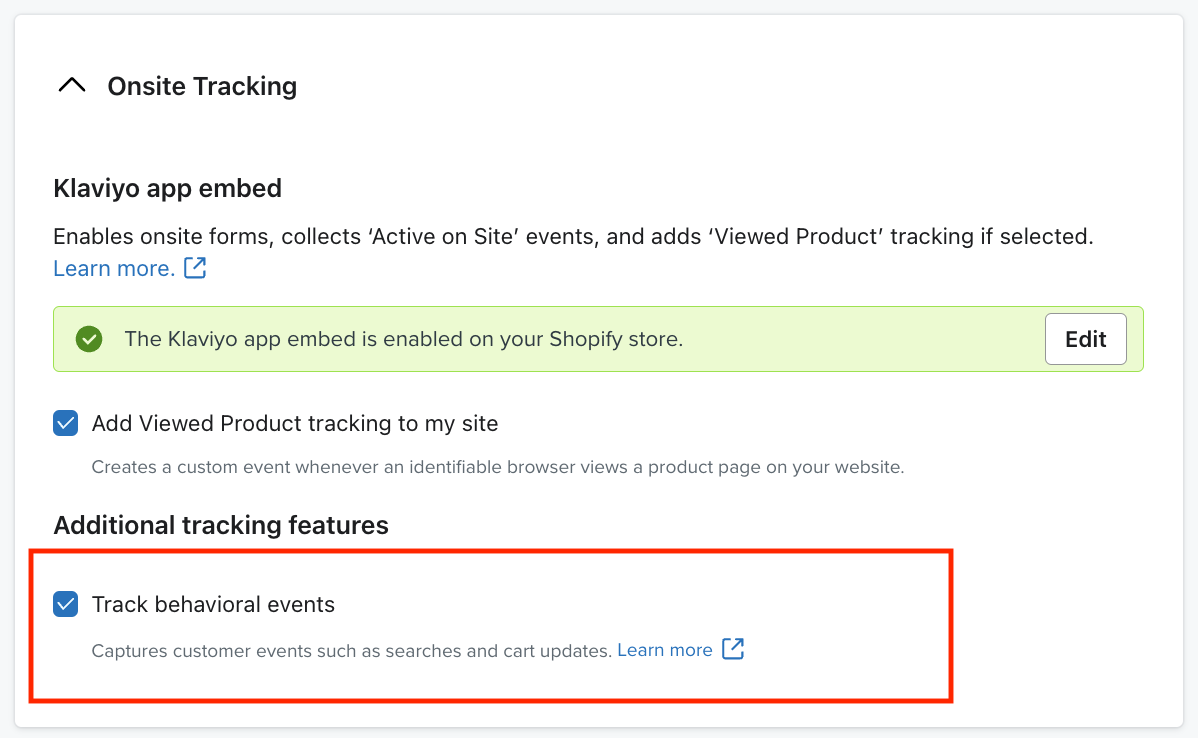The height and width of the screenshot is (738, 1198).
Task: Click empty green banner space left of Edit
Action: click(x=863, y=339)
